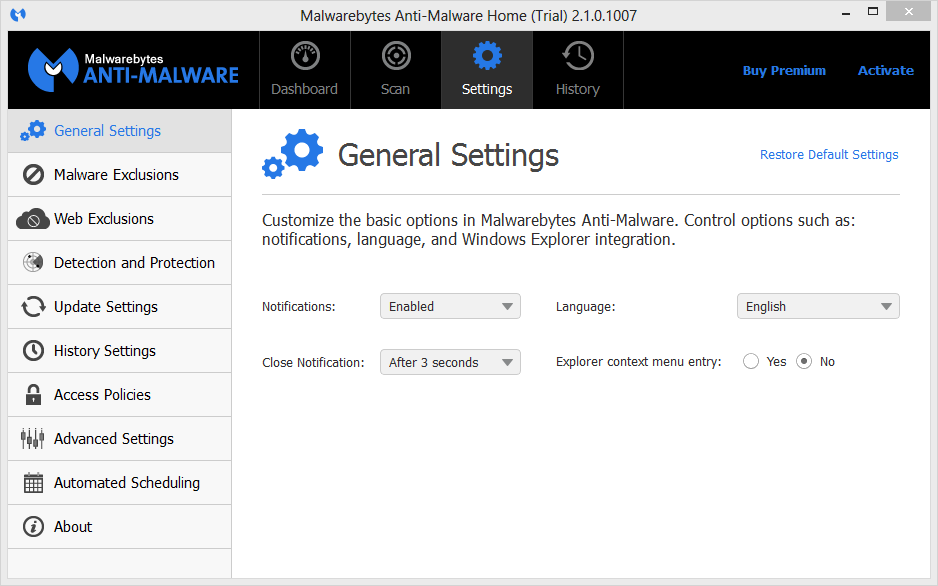Click the "Customize the basic options" description text

[559, 230]
